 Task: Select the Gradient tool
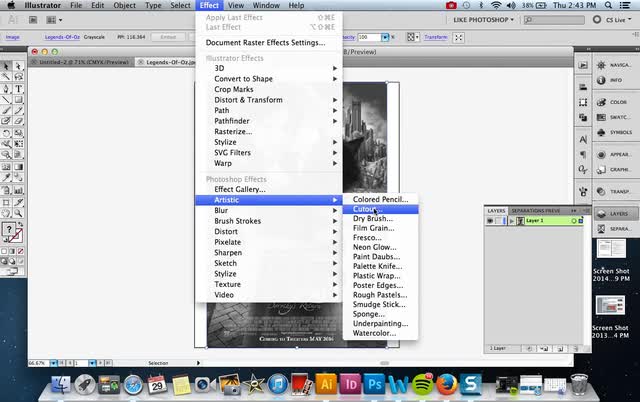pos(18,167)
